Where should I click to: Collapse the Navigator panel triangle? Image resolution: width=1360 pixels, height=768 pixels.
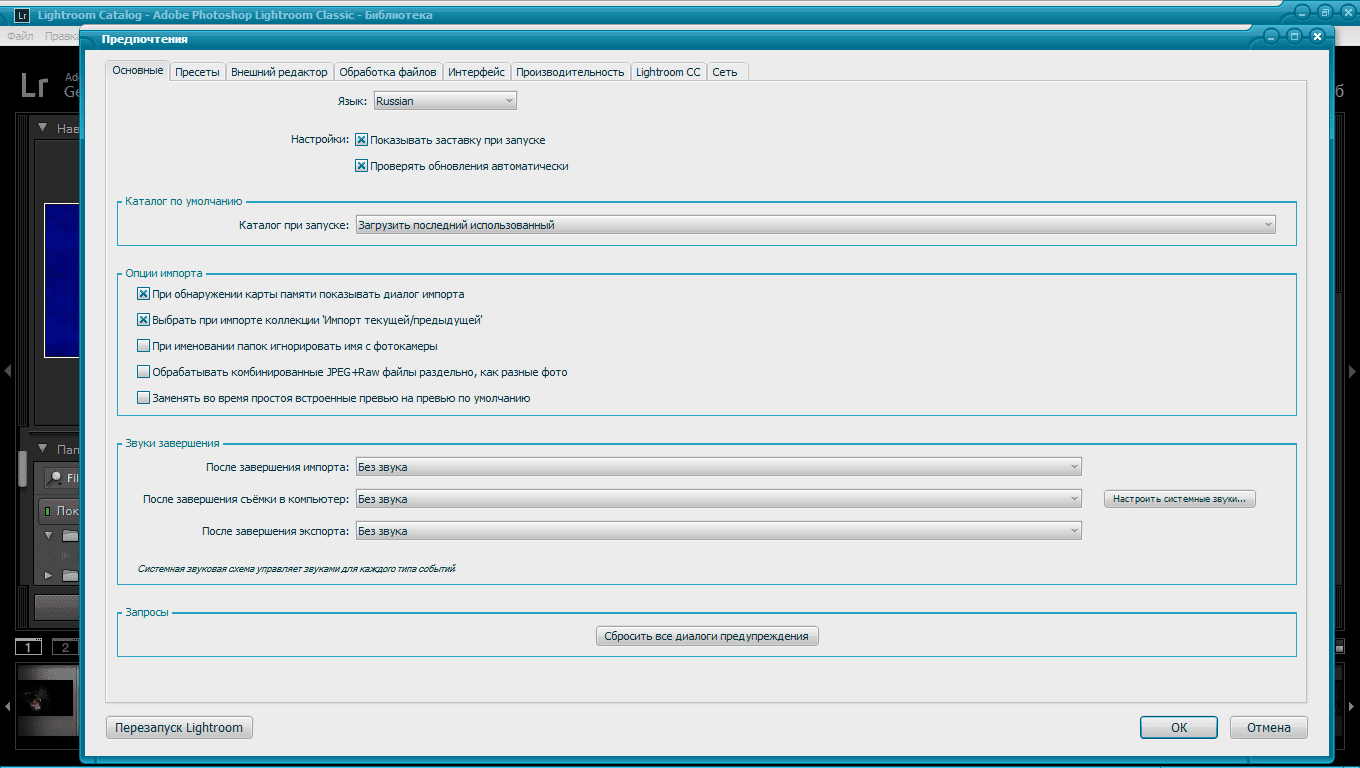pos(43,128)
